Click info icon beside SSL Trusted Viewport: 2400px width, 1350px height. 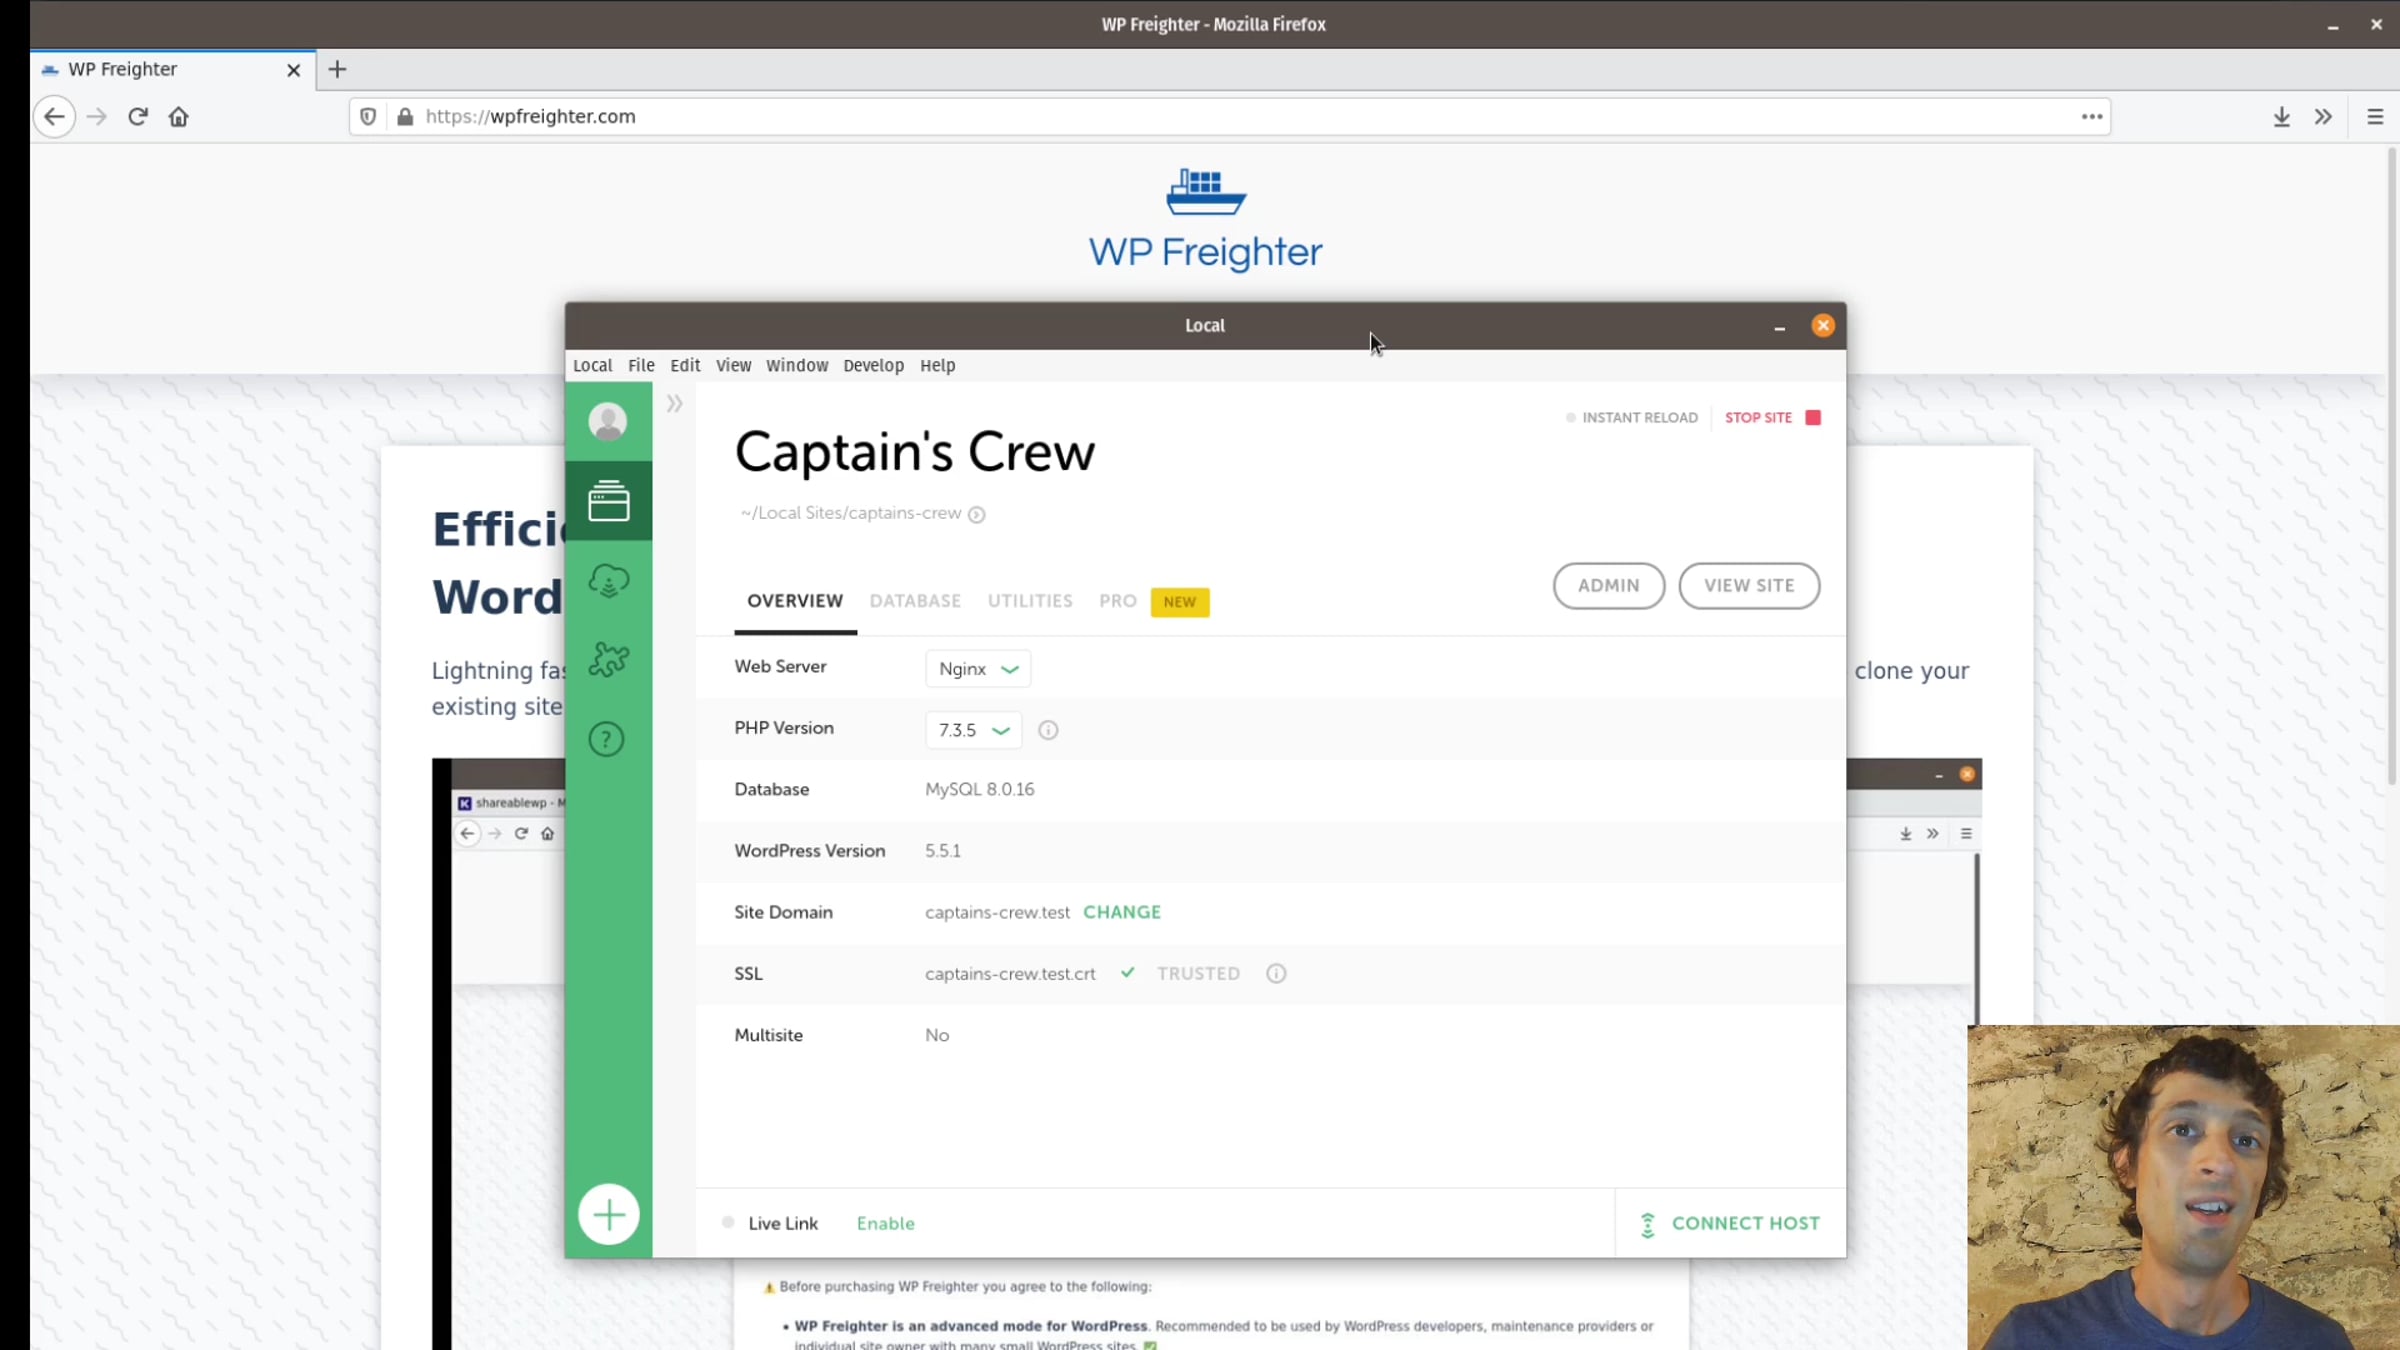pyautogui.click(x=1276, y=974)
